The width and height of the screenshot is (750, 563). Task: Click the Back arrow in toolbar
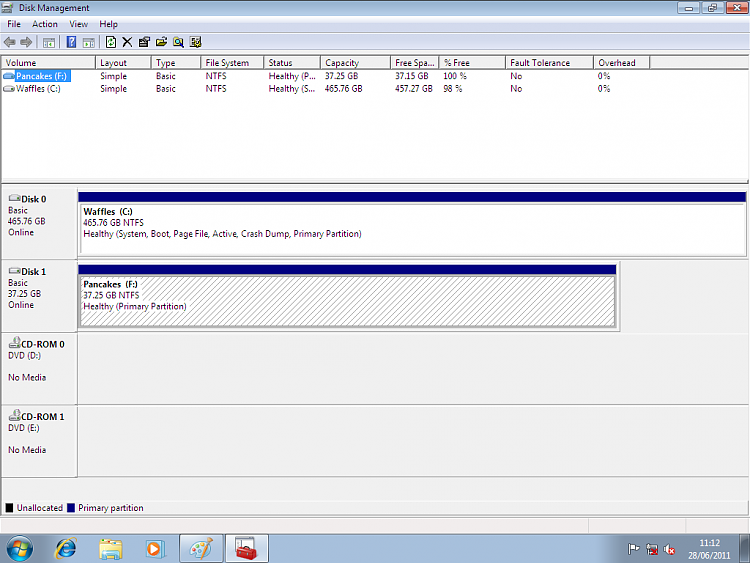[10, 42]
